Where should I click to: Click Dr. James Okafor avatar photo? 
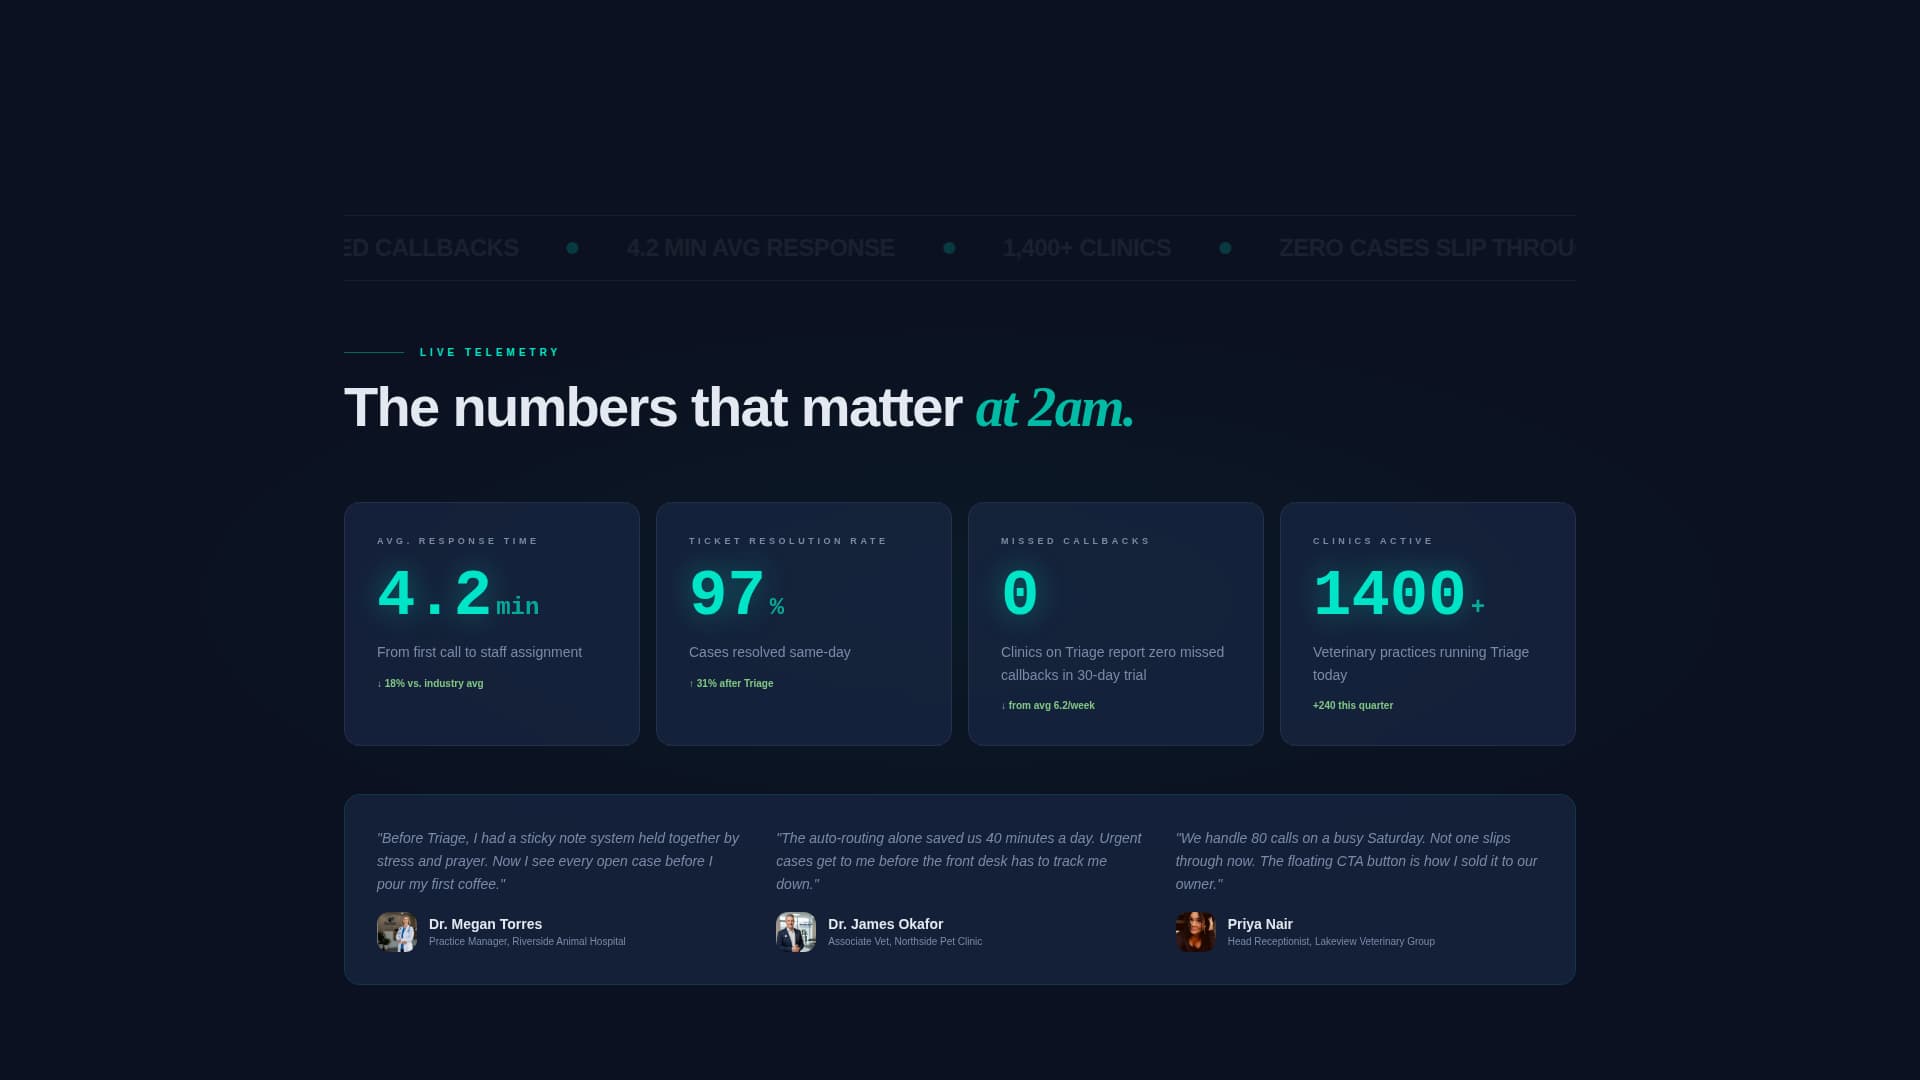(x=796, y=932)
